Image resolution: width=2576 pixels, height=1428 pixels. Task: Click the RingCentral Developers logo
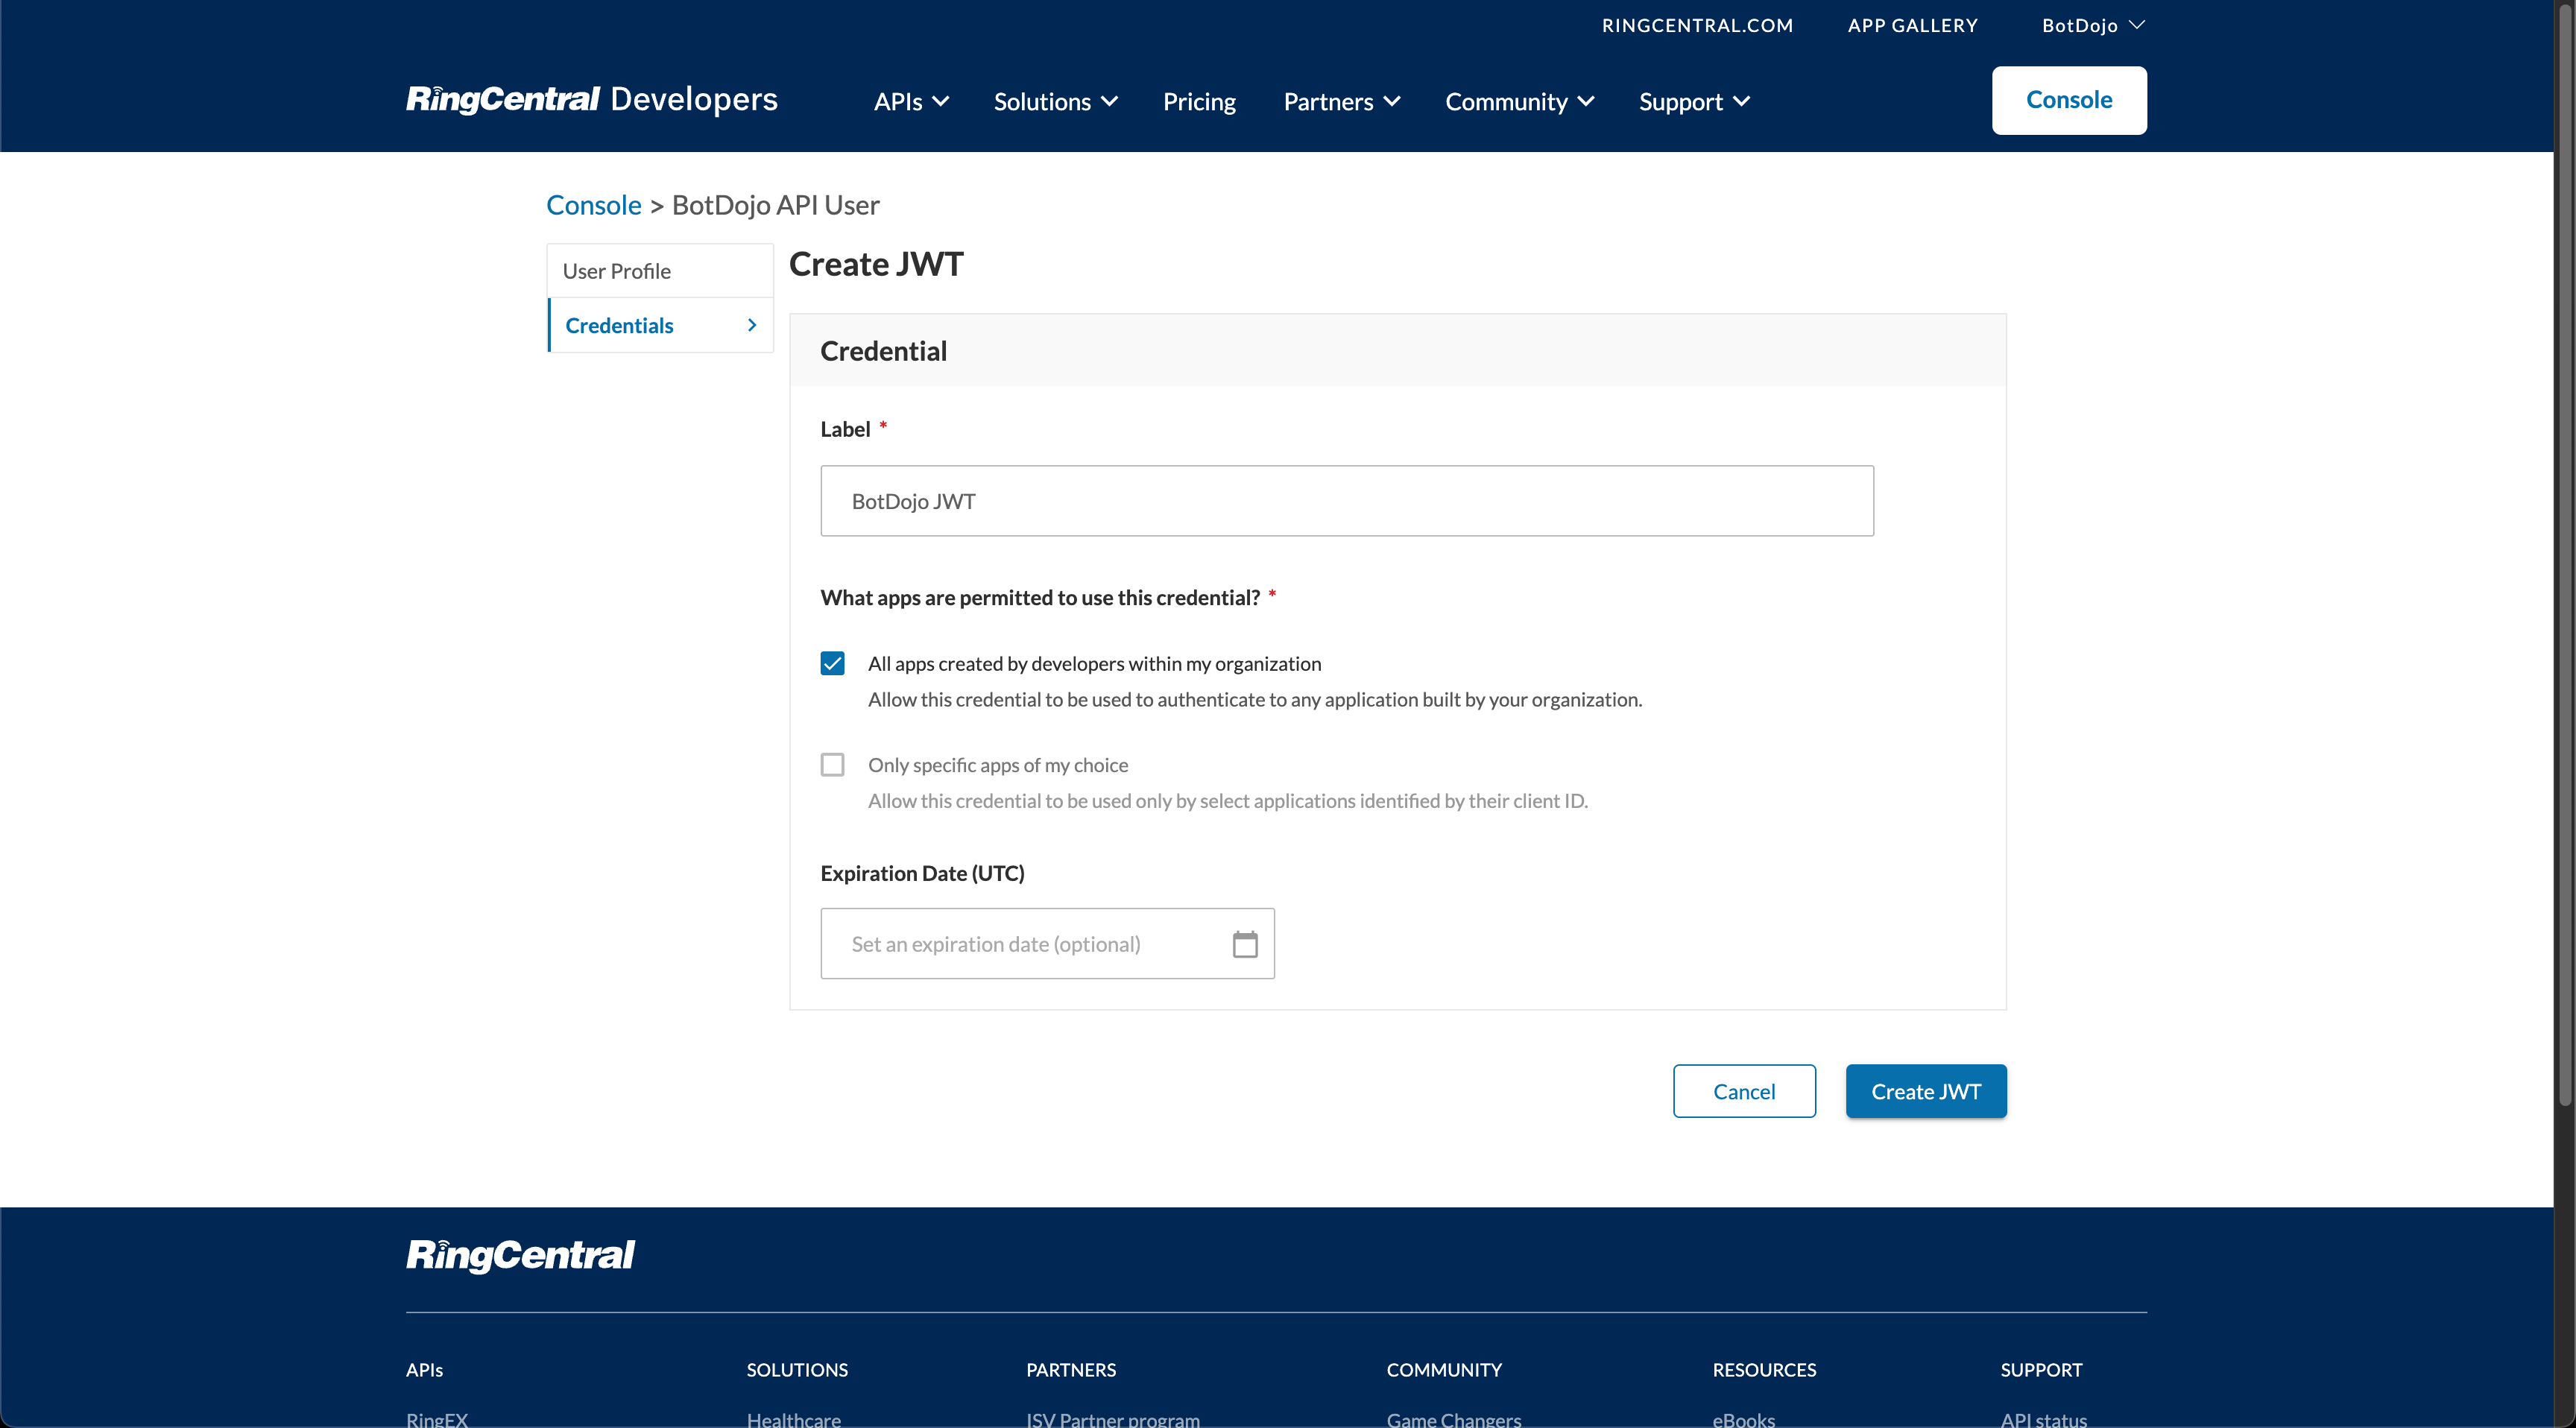(591, 99)
